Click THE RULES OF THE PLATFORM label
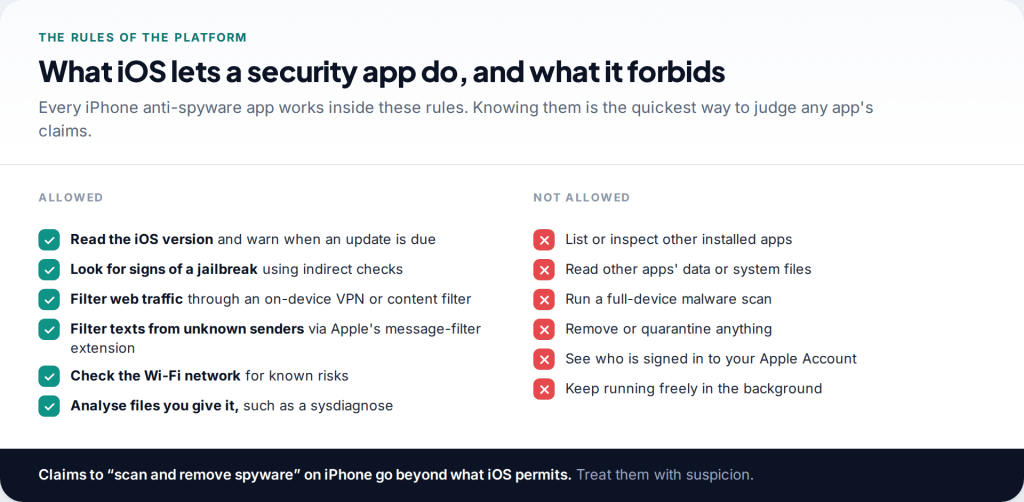The width and height of the screenshot is (1024, 502). click(143, 38)
